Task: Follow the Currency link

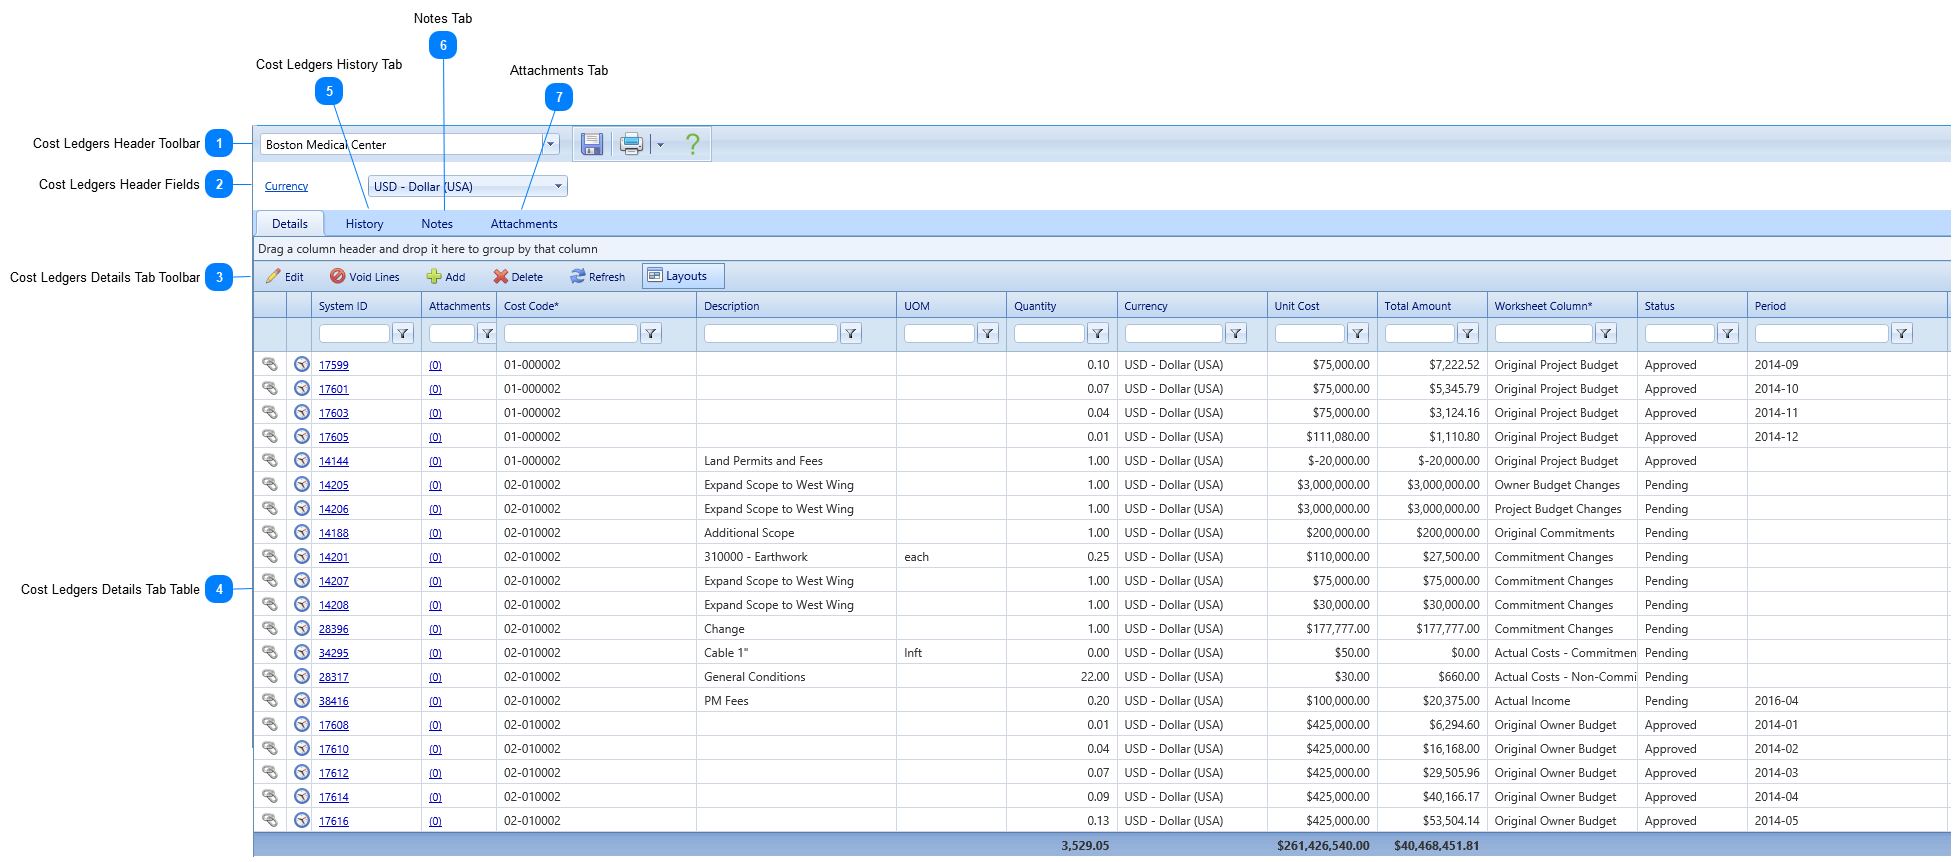Action: pyautogui.click(x=286, y=186)
